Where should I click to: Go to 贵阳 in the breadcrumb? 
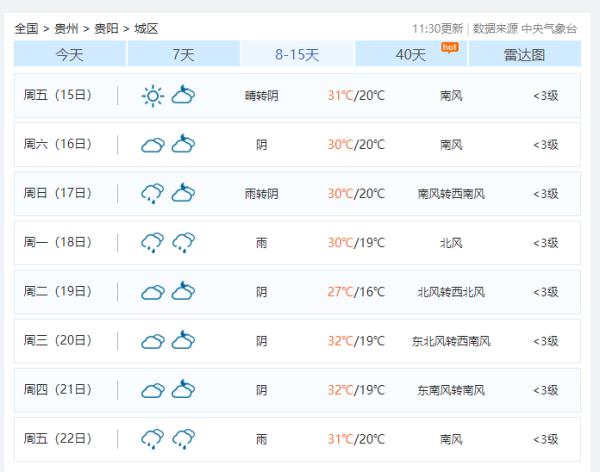(106, 29)
